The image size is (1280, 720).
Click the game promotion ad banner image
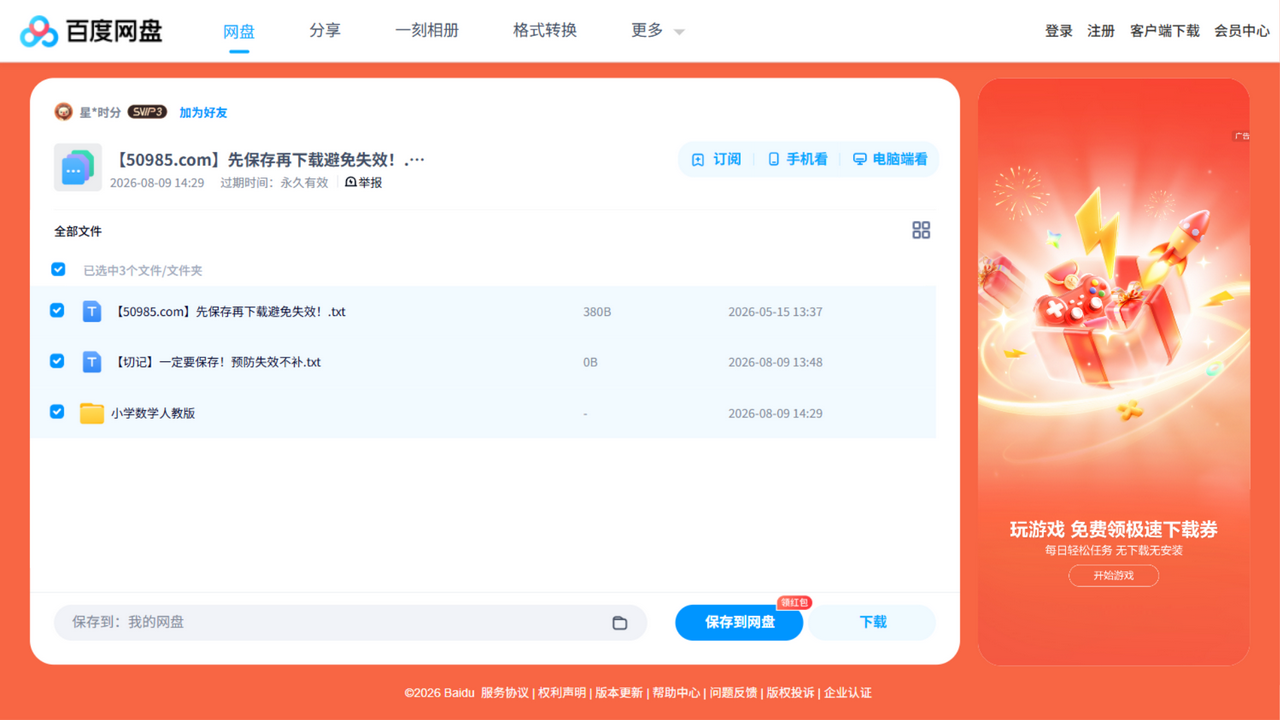click(1114, 372)
